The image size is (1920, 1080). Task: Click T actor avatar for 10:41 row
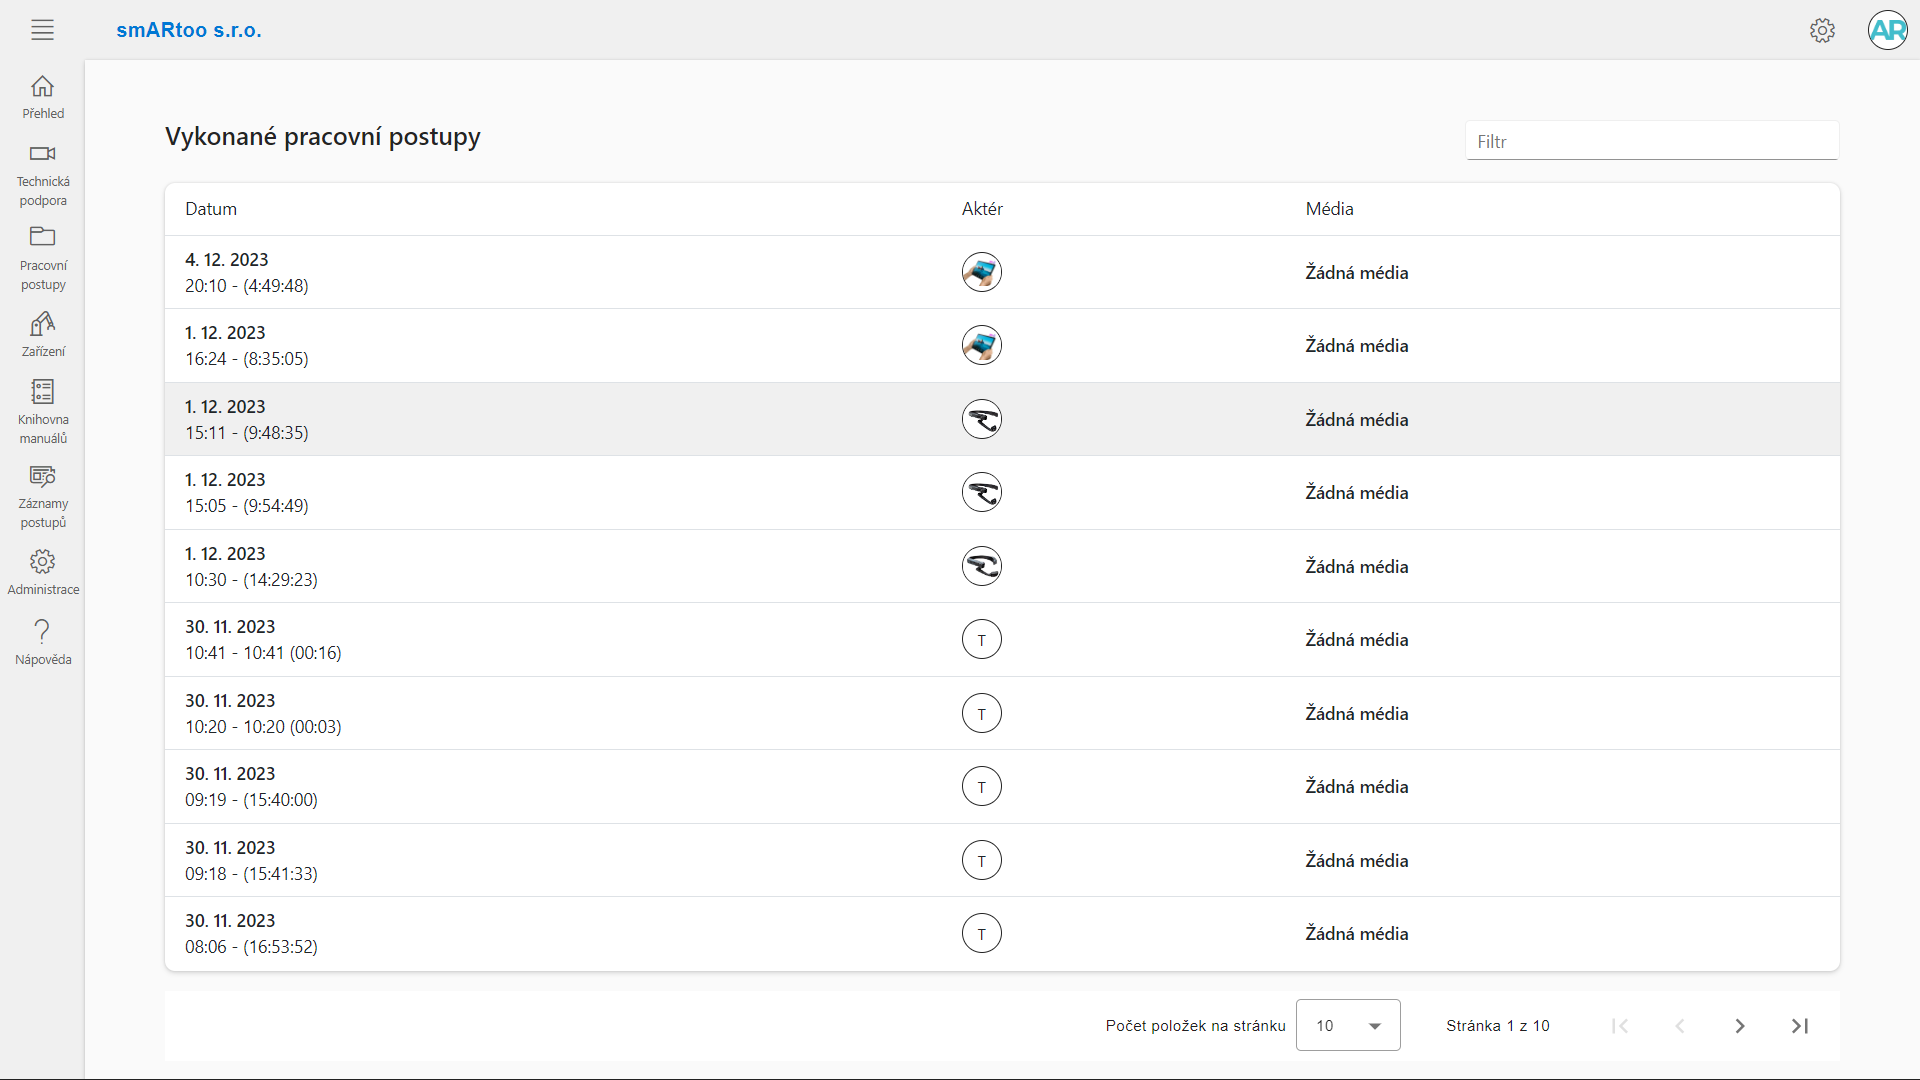(981, 639)
